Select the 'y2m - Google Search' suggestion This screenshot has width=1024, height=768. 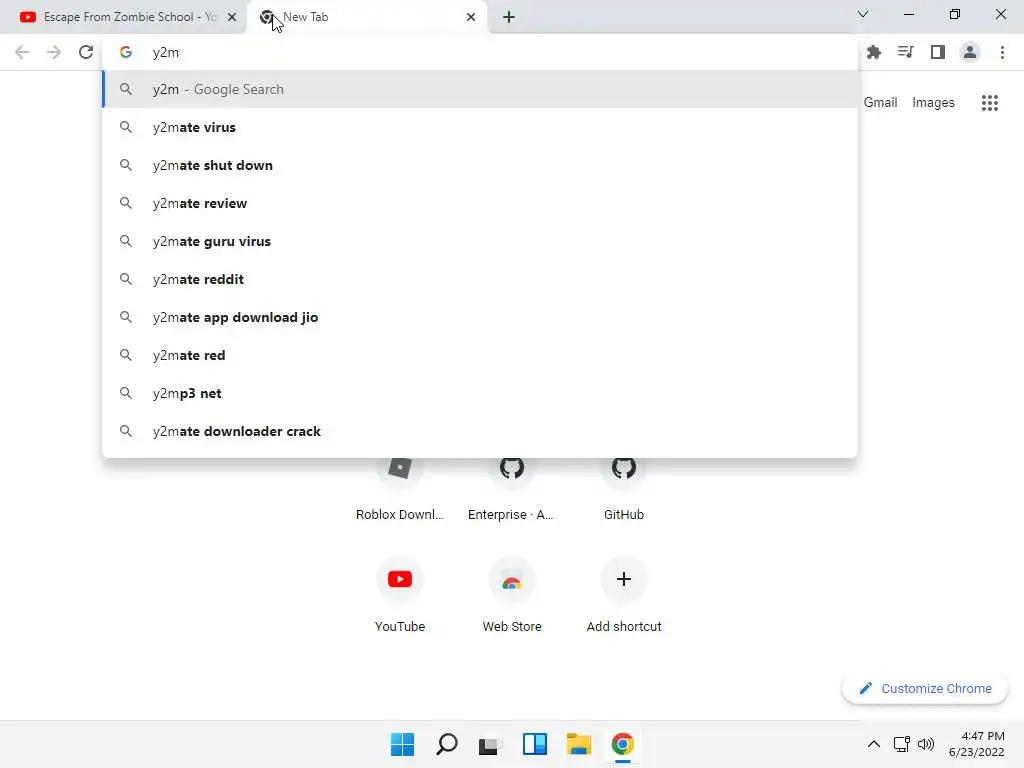coord(480,89)
